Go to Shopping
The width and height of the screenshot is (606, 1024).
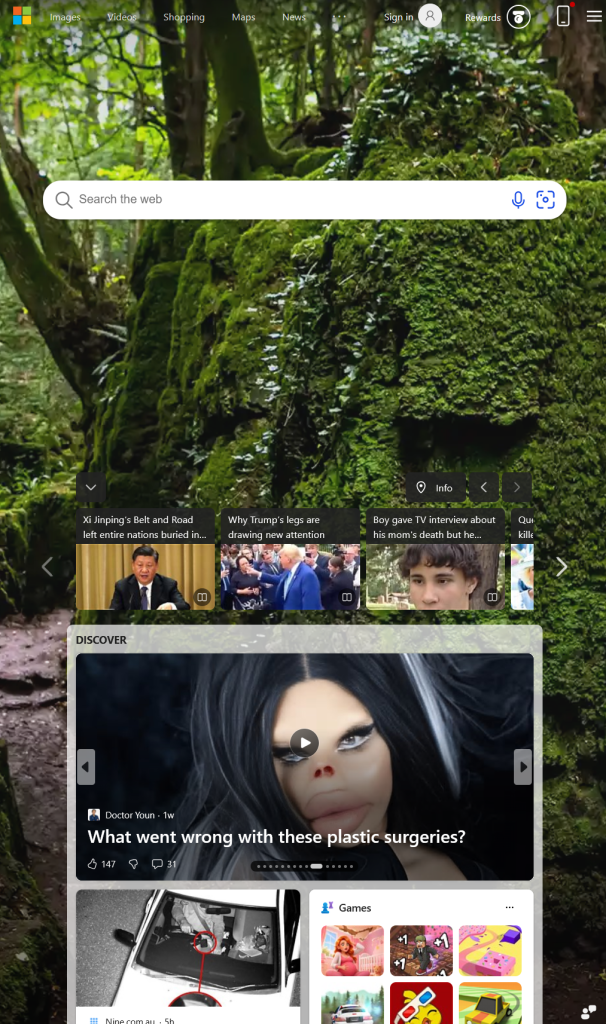point(183,17)
